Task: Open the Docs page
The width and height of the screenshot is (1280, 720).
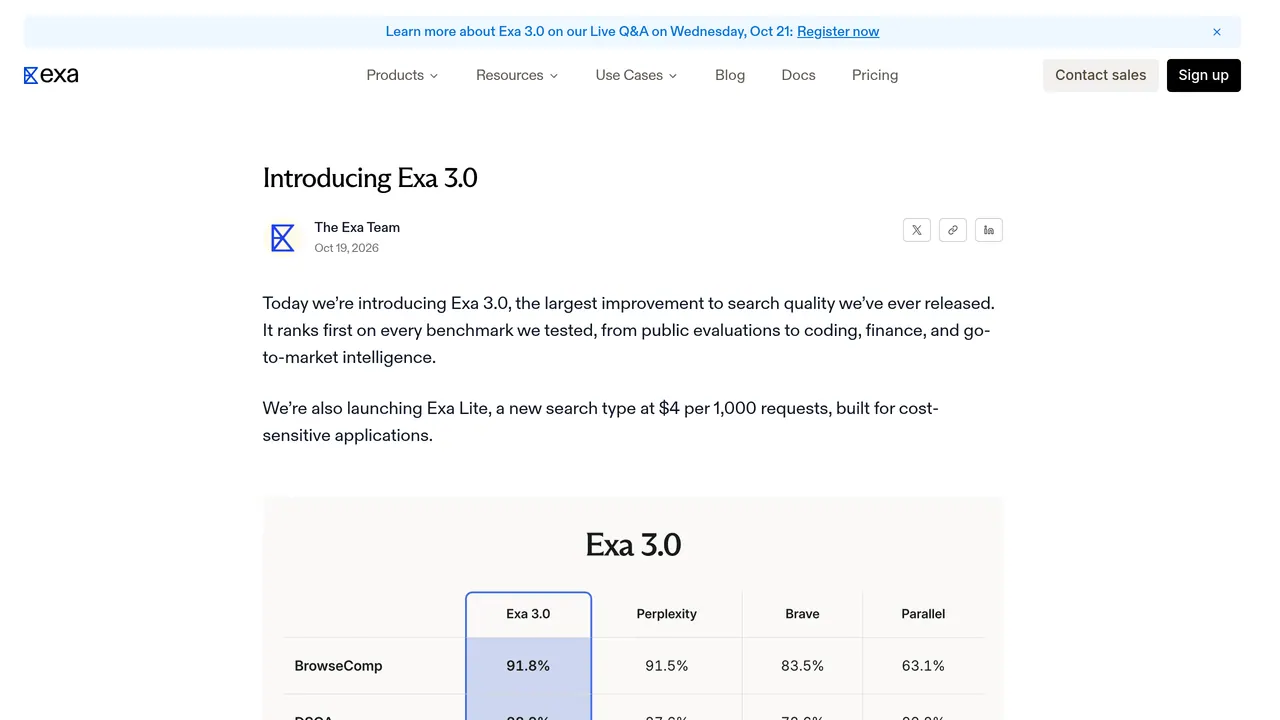Action: (798, 75)
